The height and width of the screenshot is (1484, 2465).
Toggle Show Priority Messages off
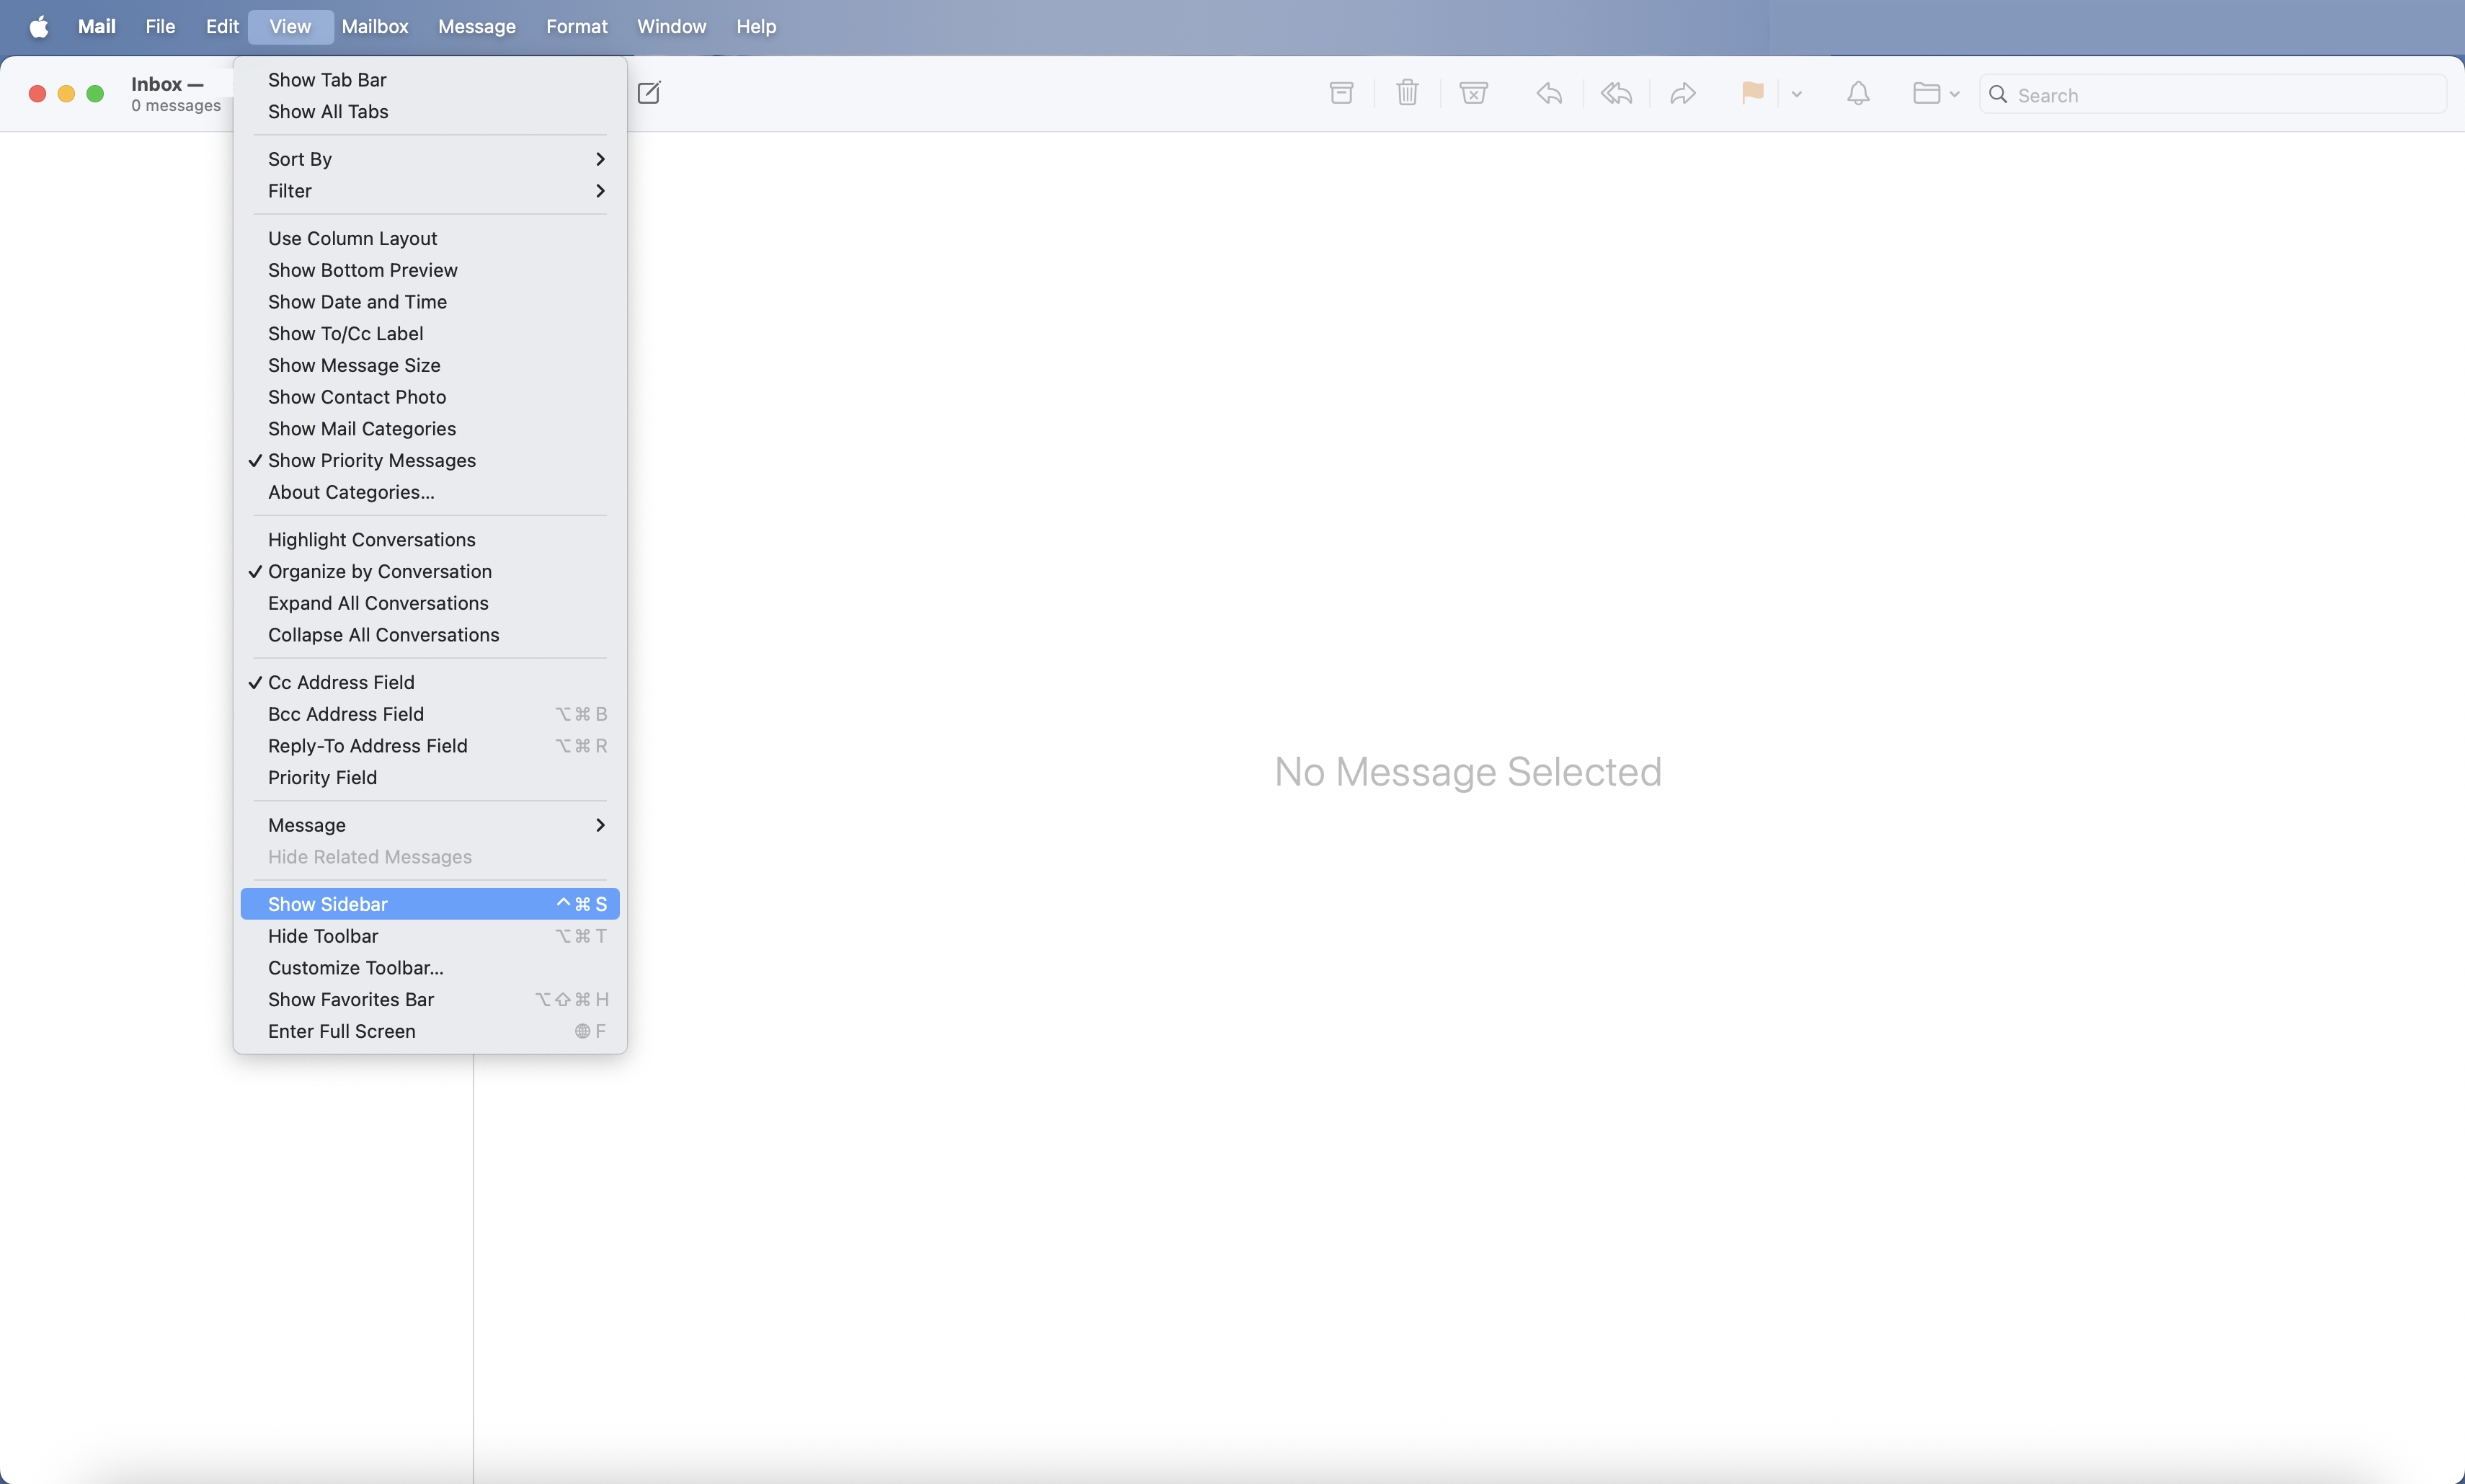click(x=430, y=460)
